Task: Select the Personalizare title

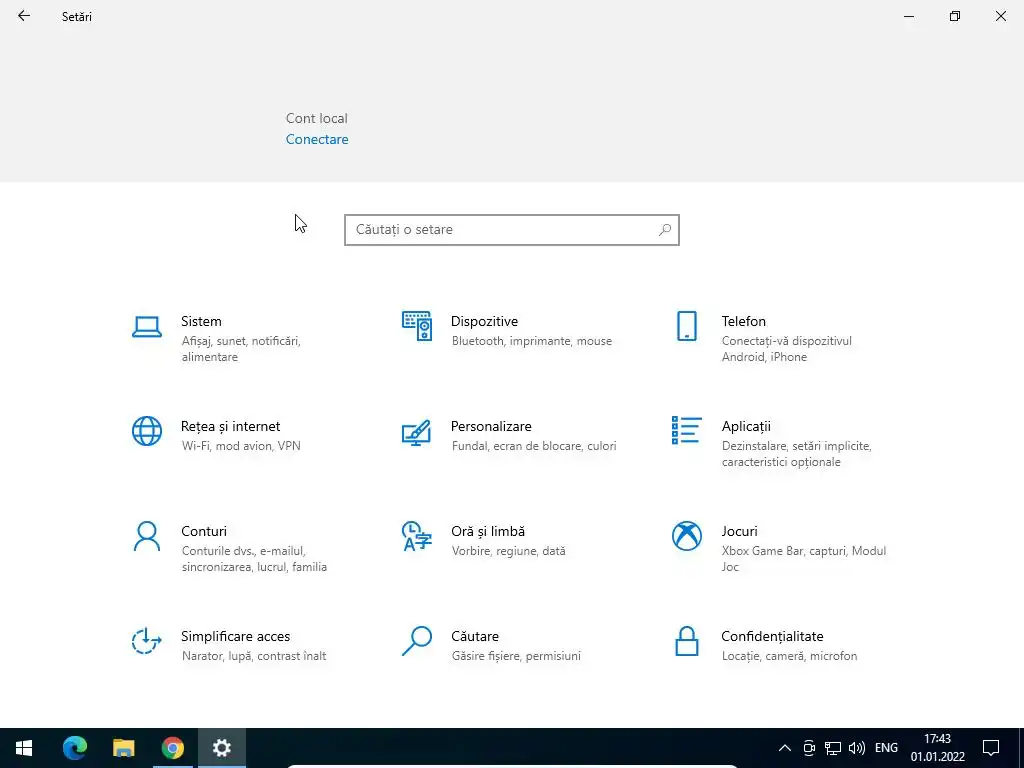Action: coord(491,426)
